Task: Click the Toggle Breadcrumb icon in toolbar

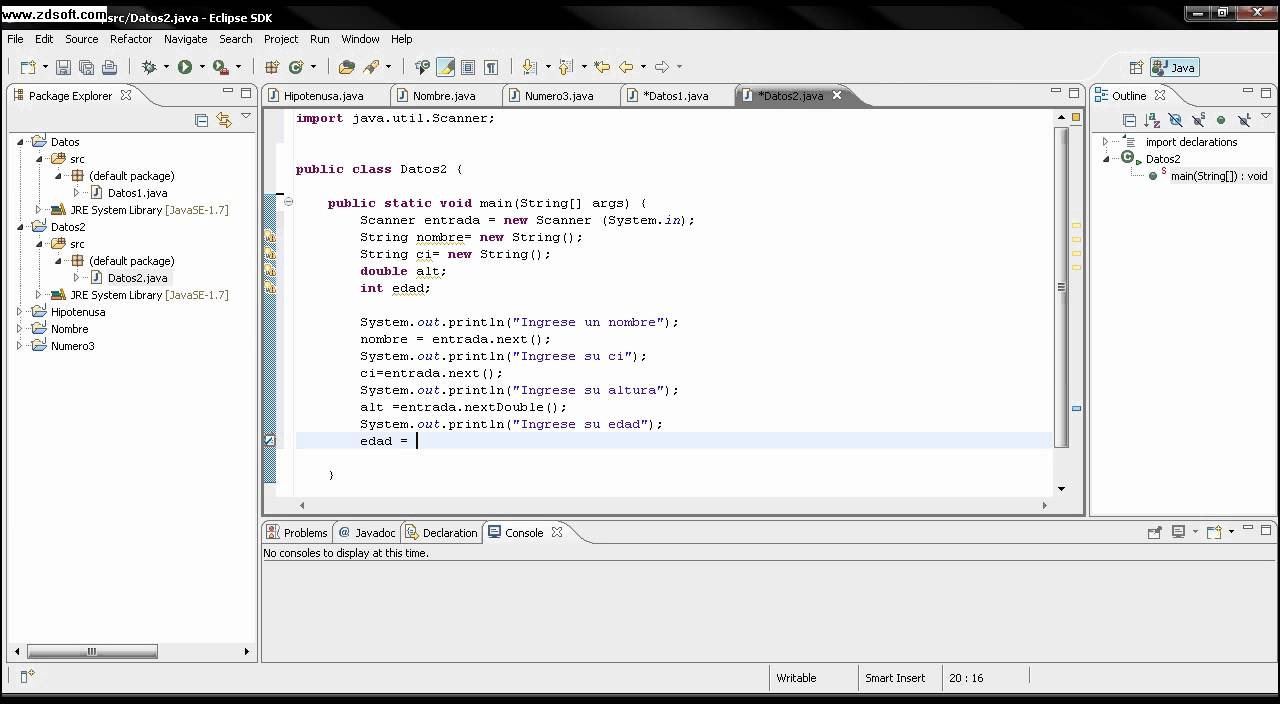Action: [x=422, y=67]
